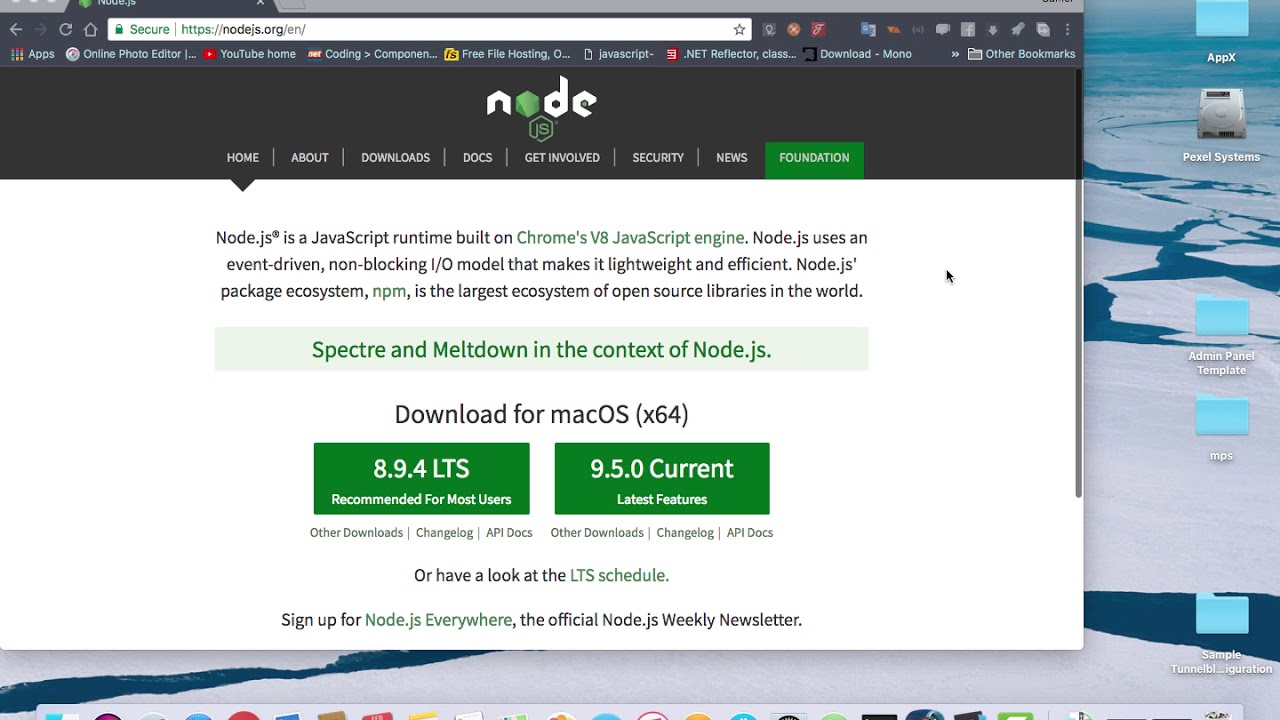Viewport: 1280px width, 720px height.
Task: Open the NEWS nav item
Action: click(x=731, y=158)
